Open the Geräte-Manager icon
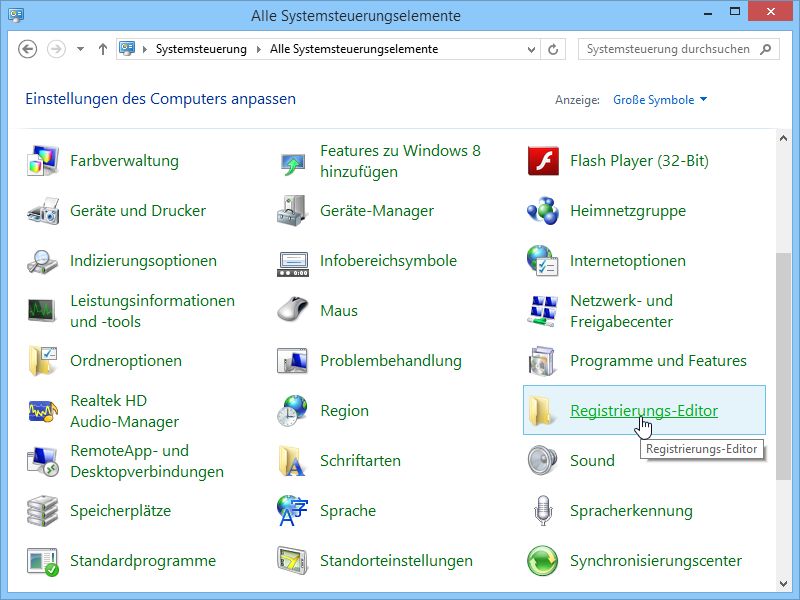 point(293,211)
